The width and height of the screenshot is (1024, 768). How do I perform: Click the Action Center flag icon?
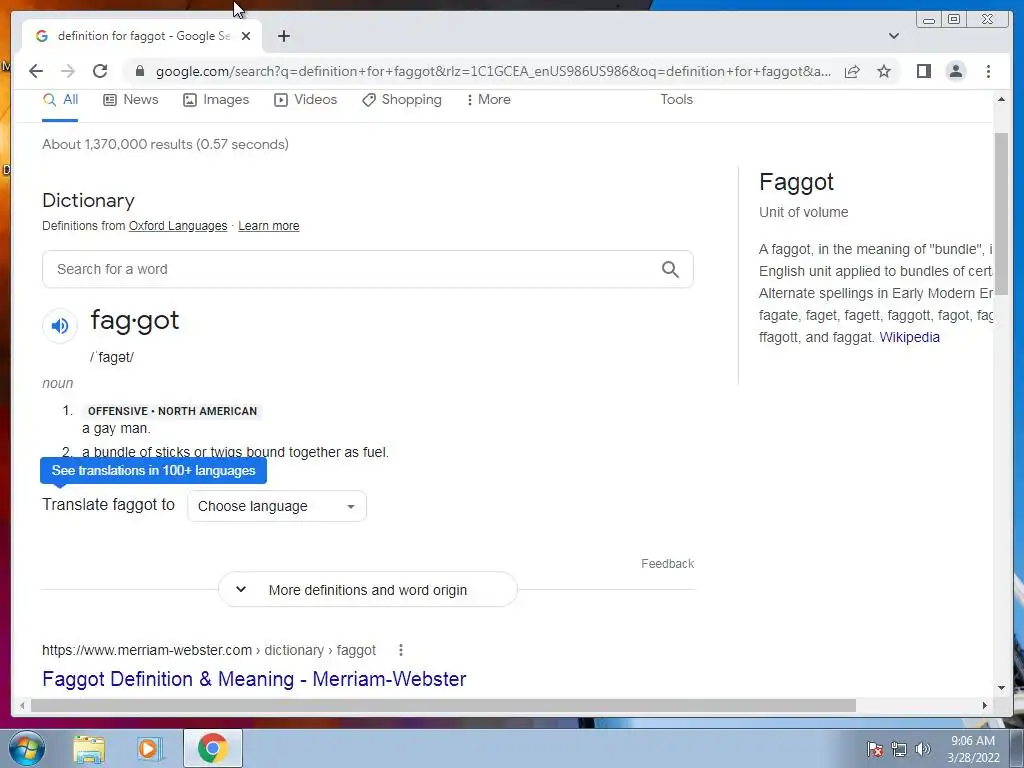pos(875,749)
